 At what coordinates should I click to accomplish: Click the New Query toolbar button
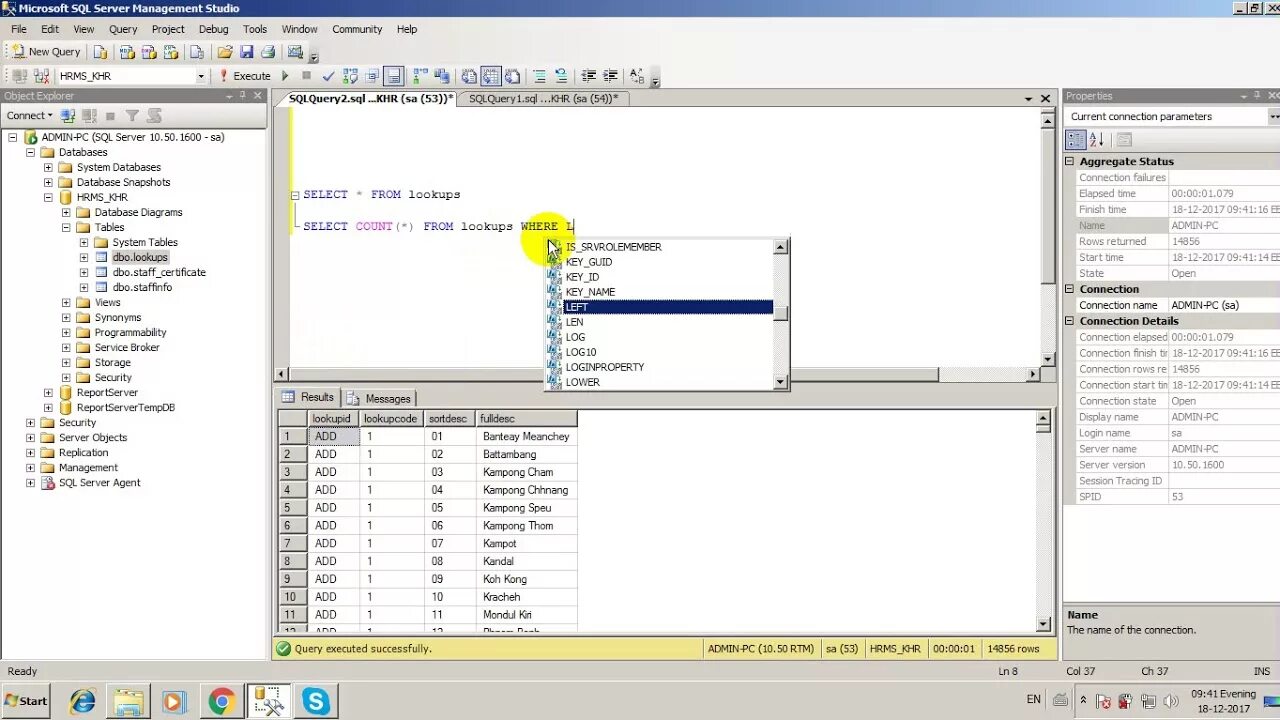[44, 52]
